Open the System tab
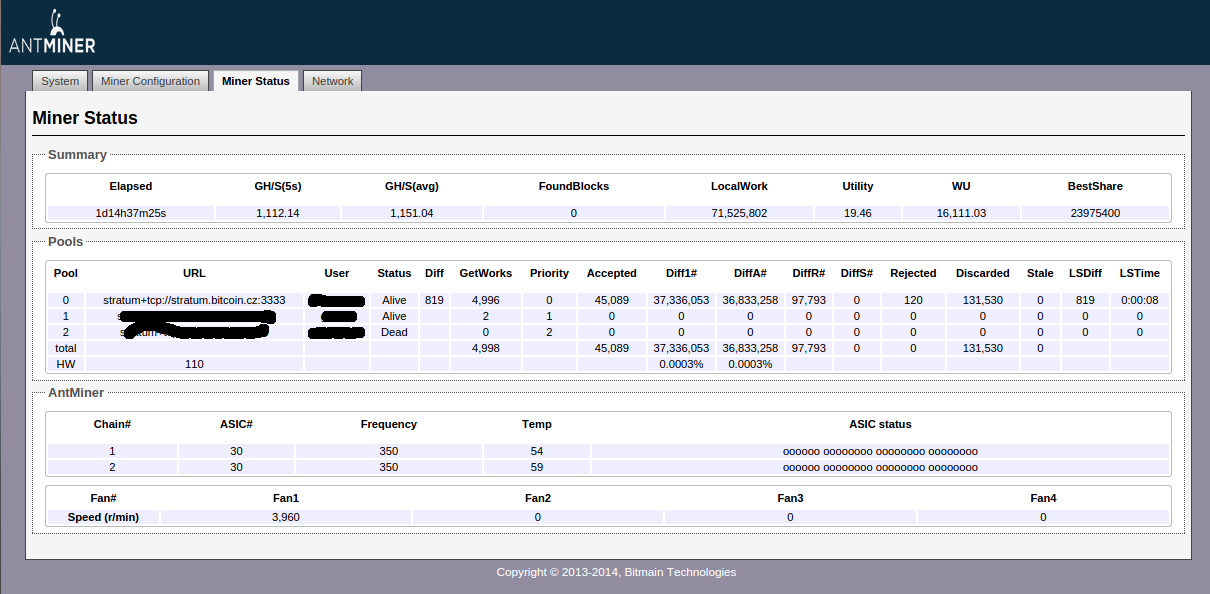The width and height of the screenshot is (1210, 594). tap(60, 81)
